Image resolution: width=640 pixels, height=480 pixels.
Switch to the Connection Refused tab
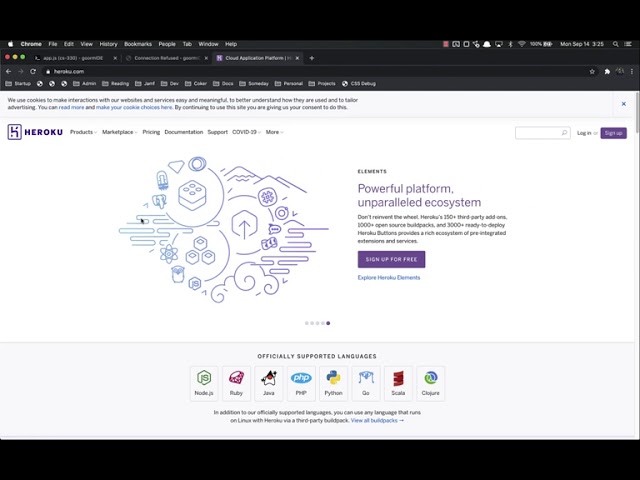pos(167,58)
